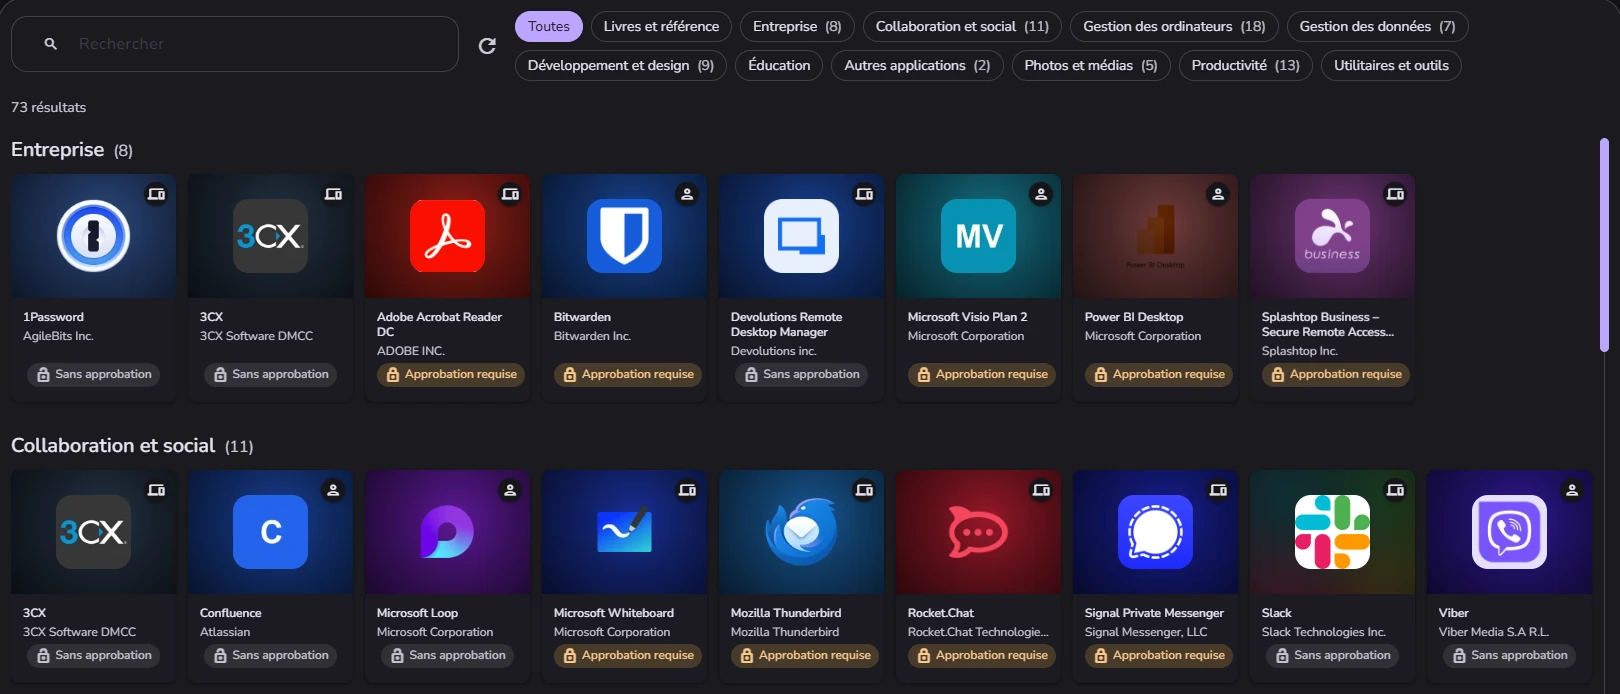1620x694 pixels.
Task: Click the Entreprise (8) section heading
Action: 72,150
